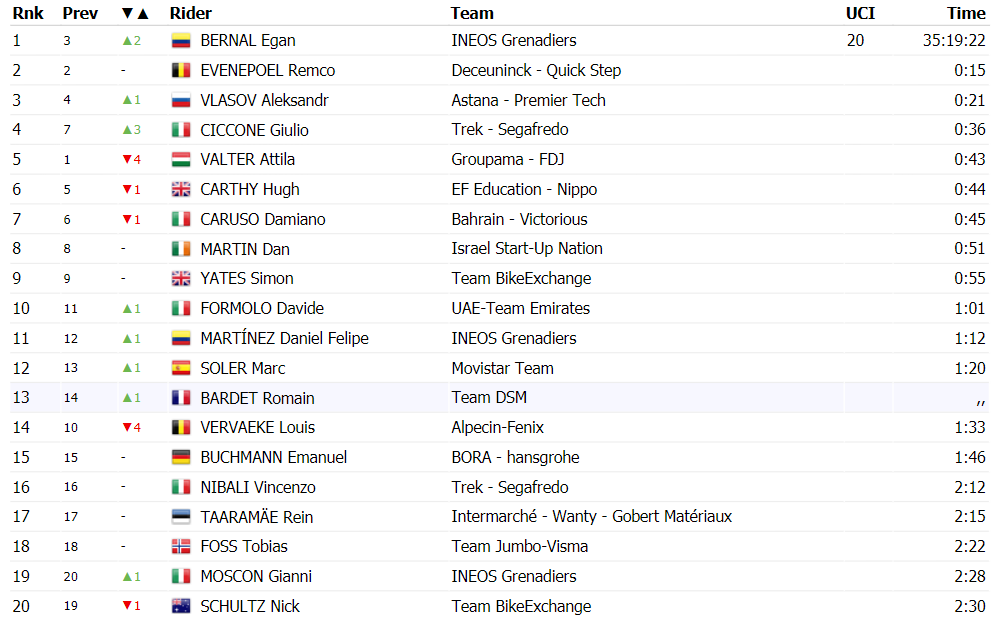Viewport: 999px width, 619px height.
Task: Sort by the UCI column header
Action: point(860,13)
